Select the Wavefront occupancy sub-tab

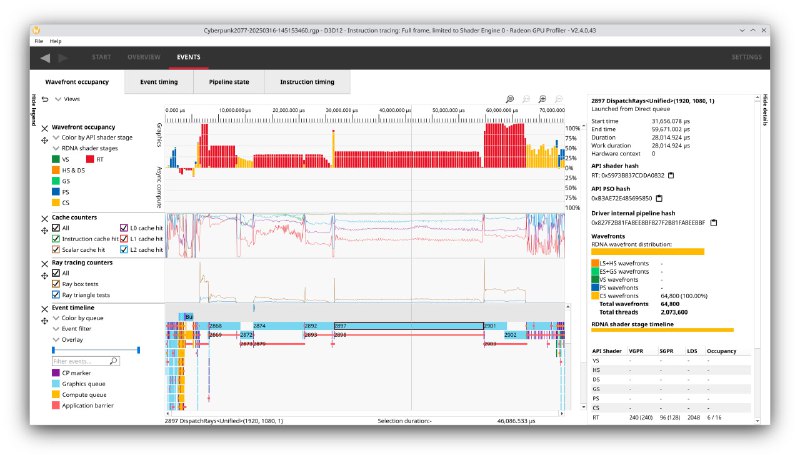pos(77,82)
